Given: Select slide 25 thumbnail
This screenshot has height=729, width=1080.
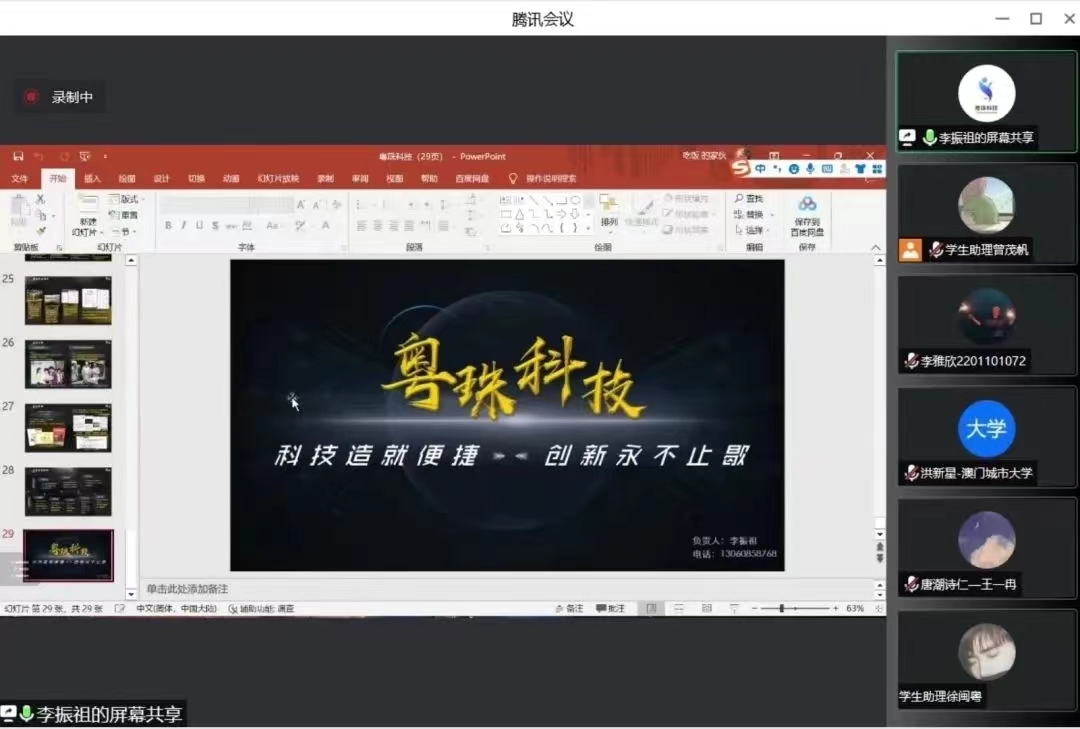Looking at the screenshot, I should [x=68, y=300].
